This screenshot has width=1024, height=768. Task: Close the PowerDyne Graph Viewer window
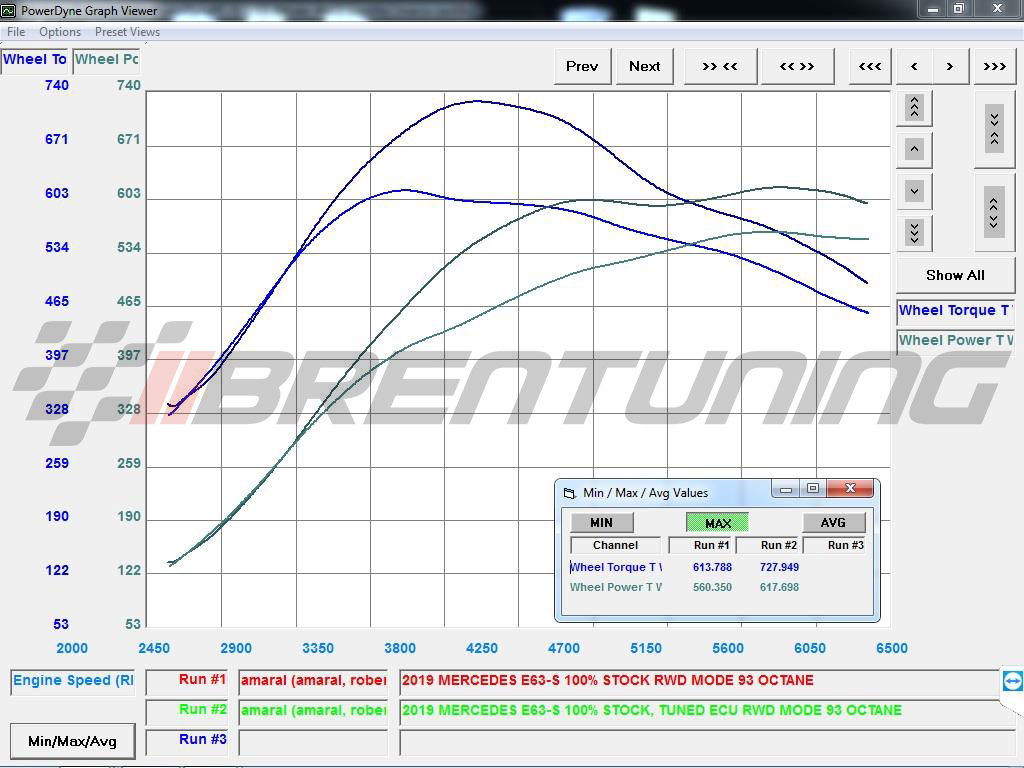[x=997, y=9]
